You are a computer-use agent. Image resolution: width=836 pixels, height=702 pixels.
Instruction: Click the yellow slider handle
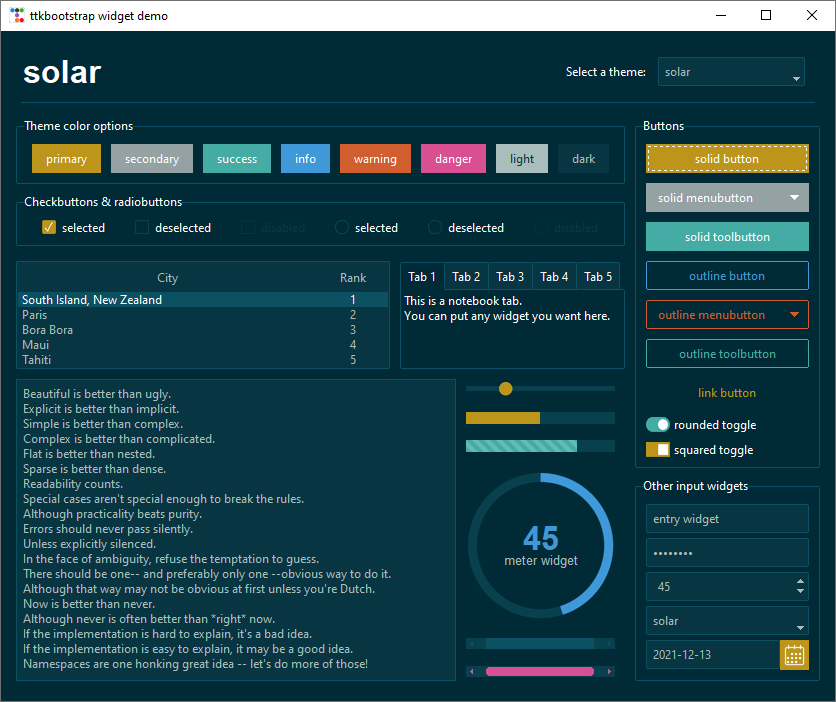tap(505, 388)
